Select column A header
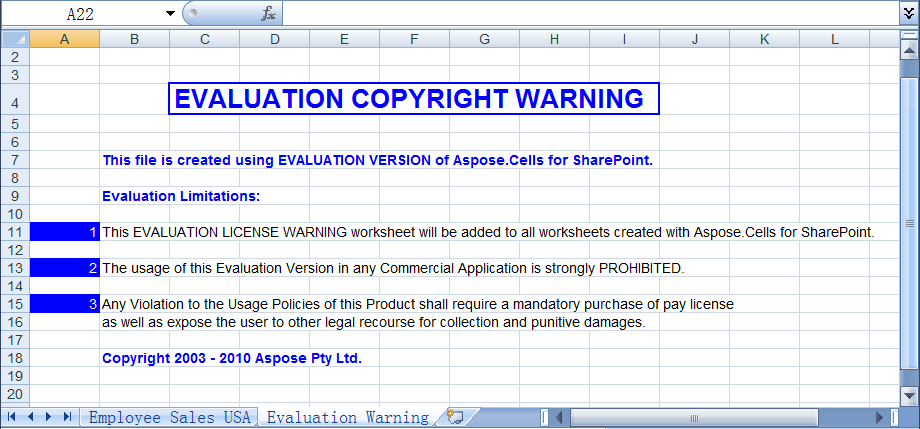 point(65,39)
